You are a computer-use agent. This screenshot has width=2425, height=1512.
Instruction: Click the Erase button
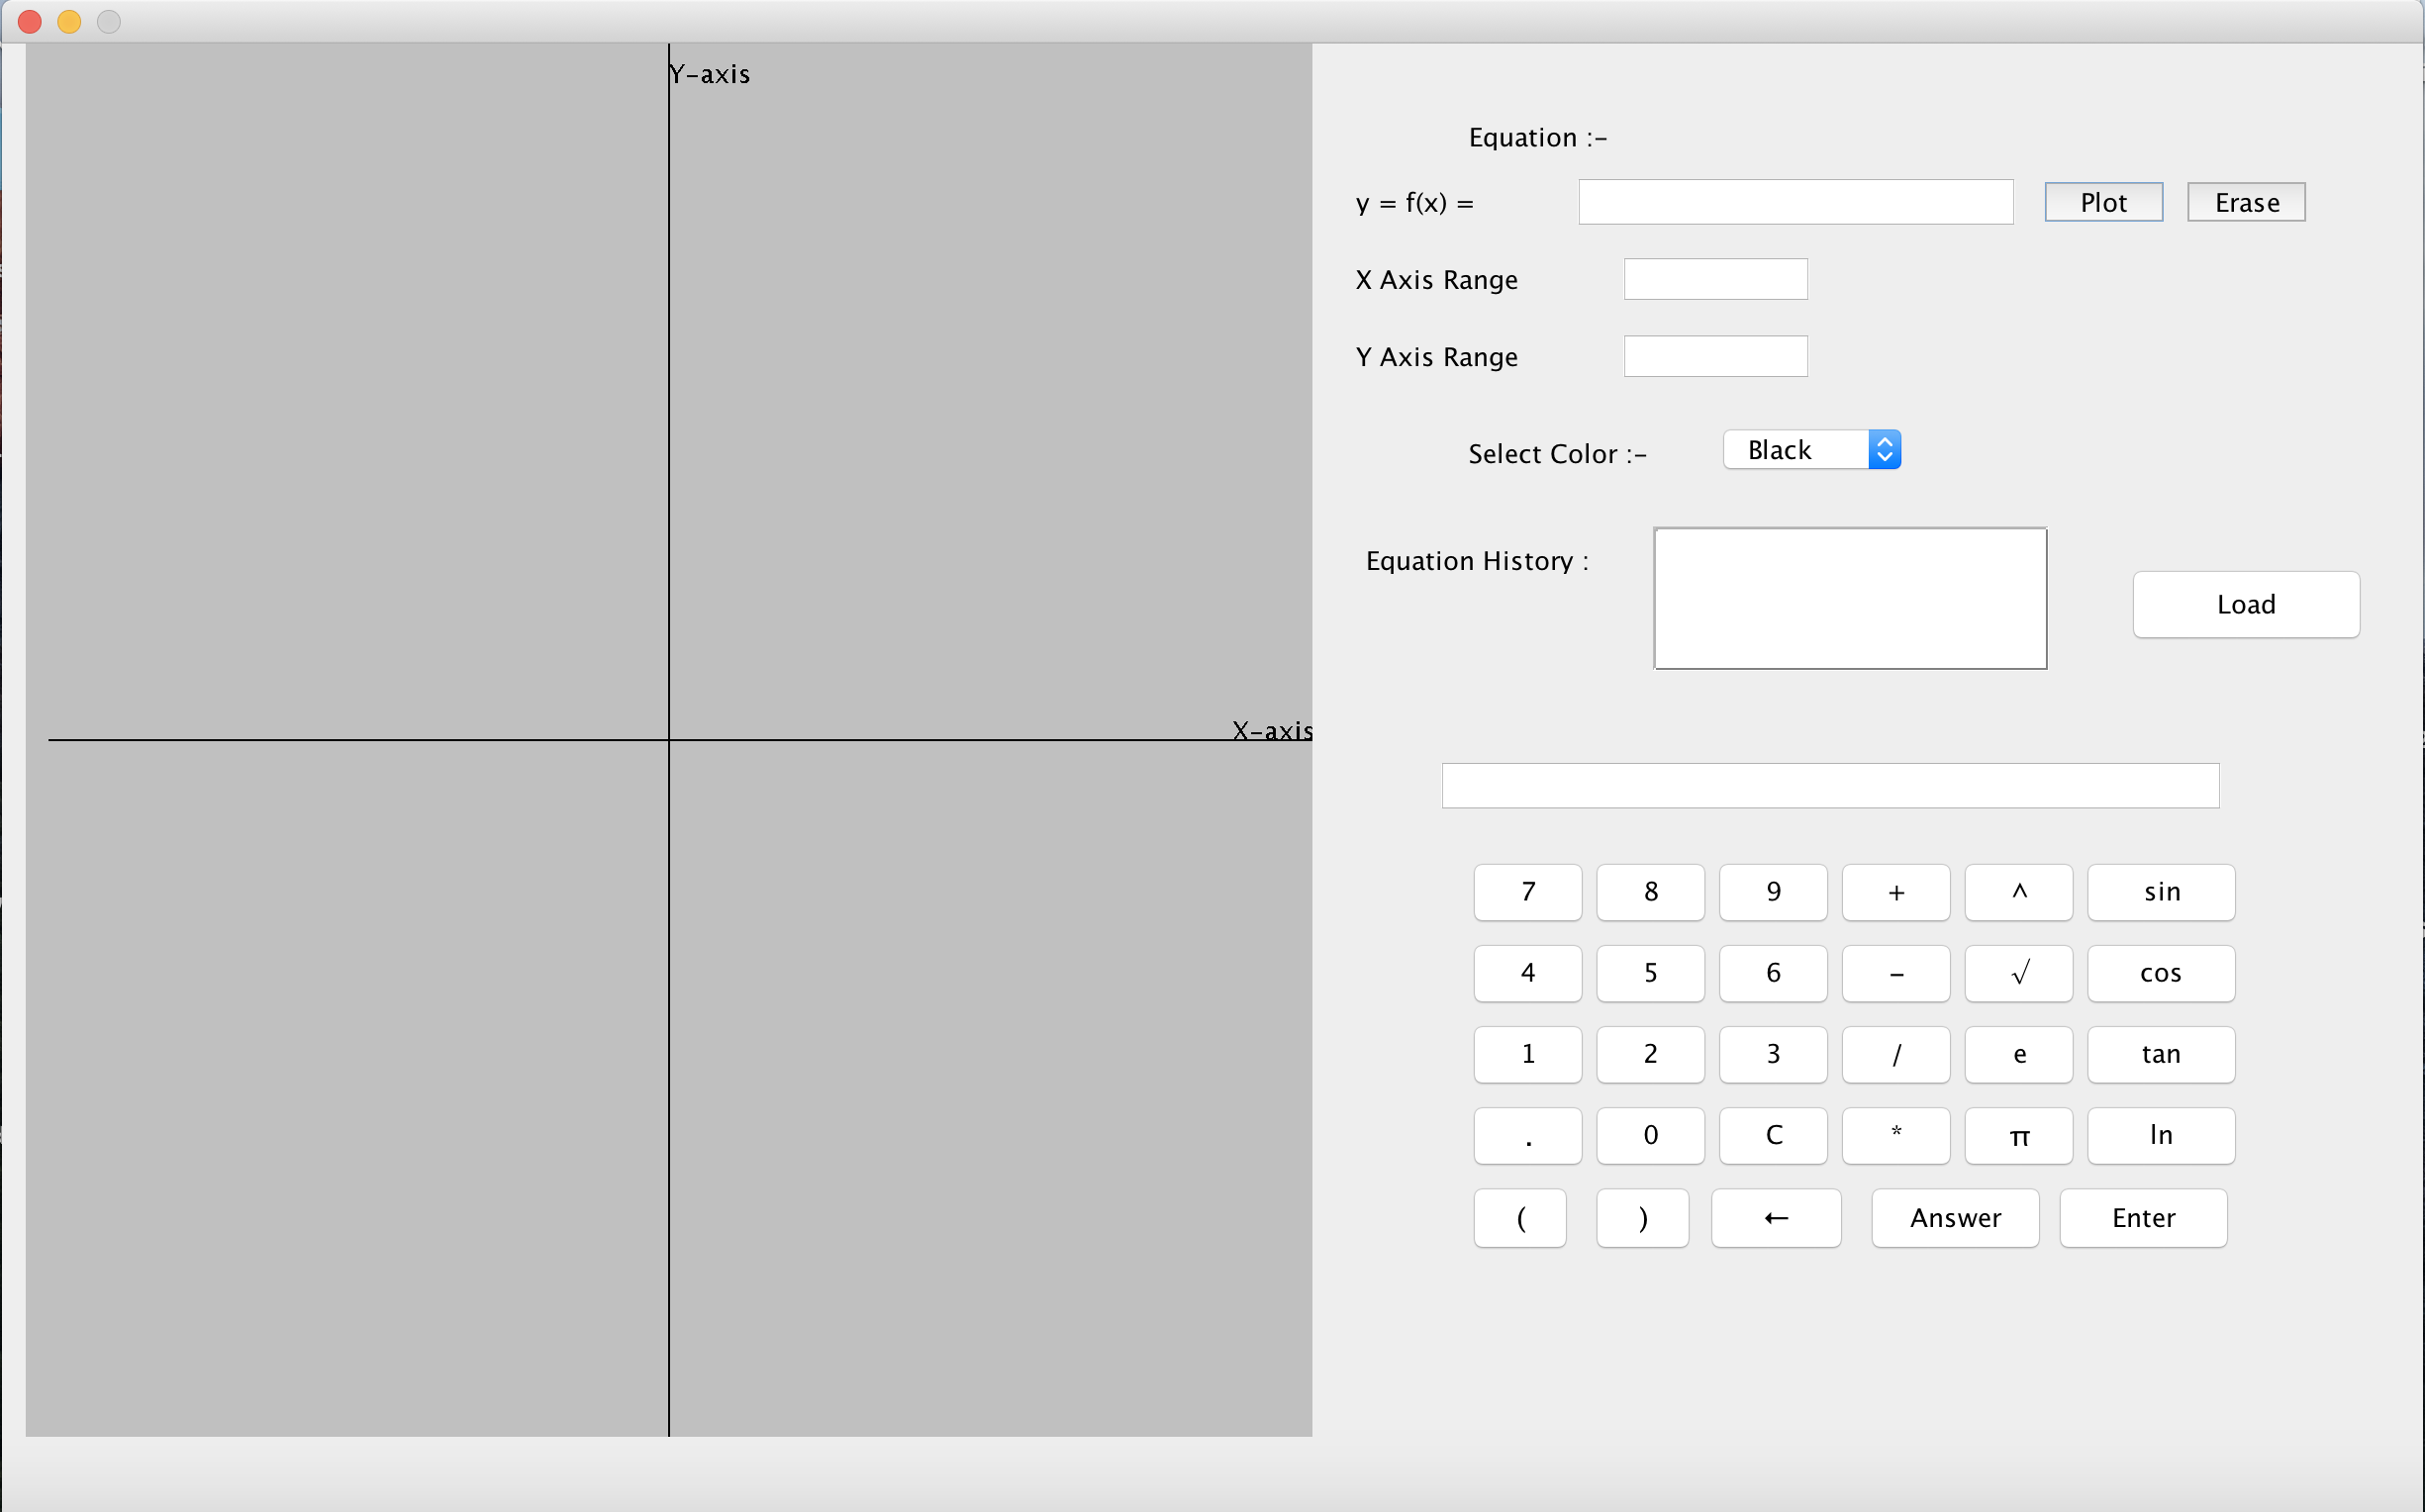pyautogui.click(x=2245, y=202)
